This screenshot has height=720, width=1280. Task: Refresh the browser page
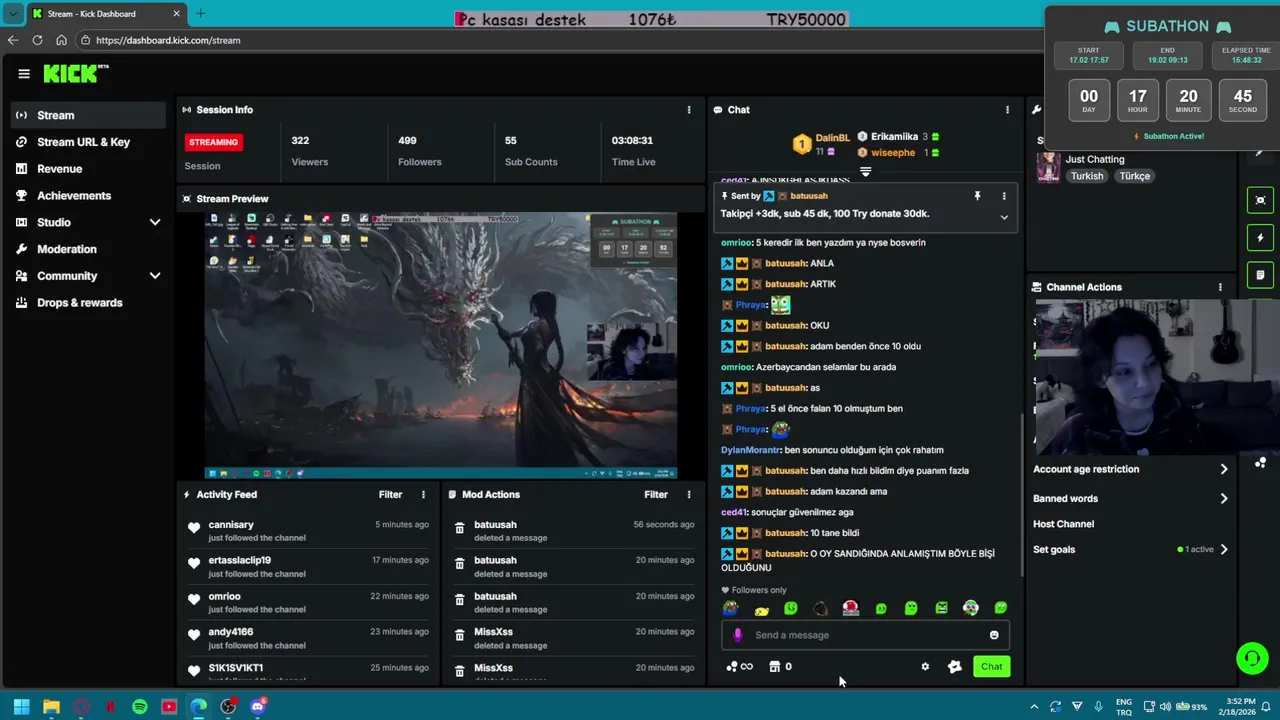[37, 40]
